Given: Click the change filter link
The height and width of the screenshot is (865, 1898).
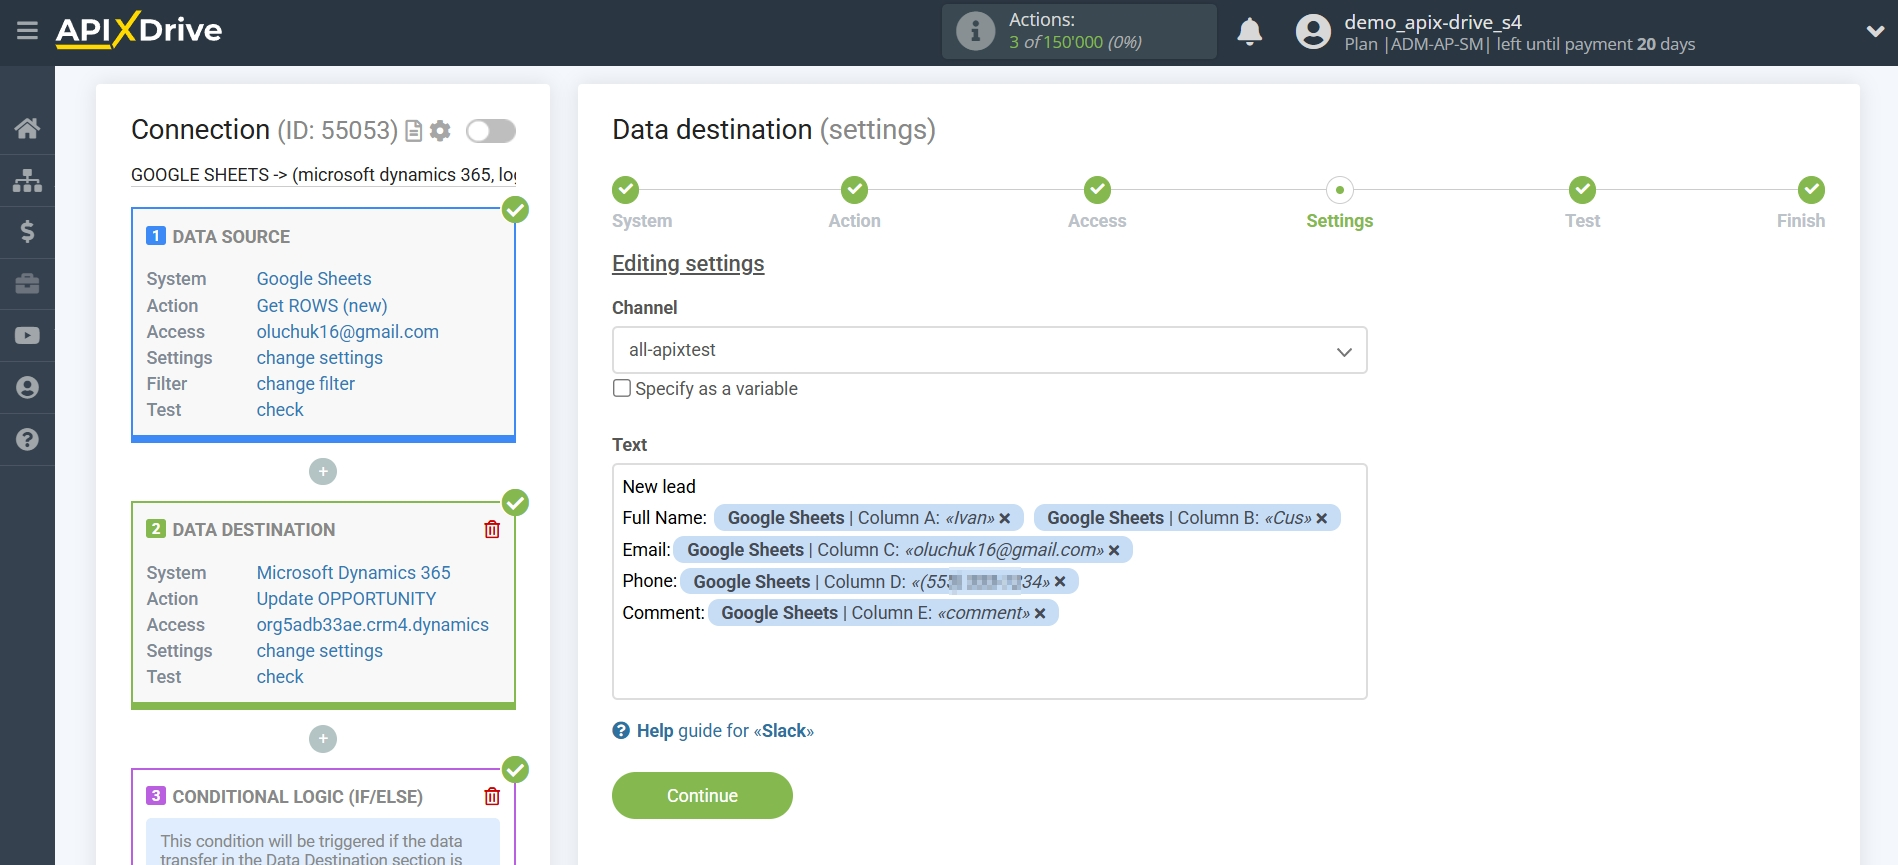Looking at the screenshot, I should pyautogui.click(x=306, y=384).
